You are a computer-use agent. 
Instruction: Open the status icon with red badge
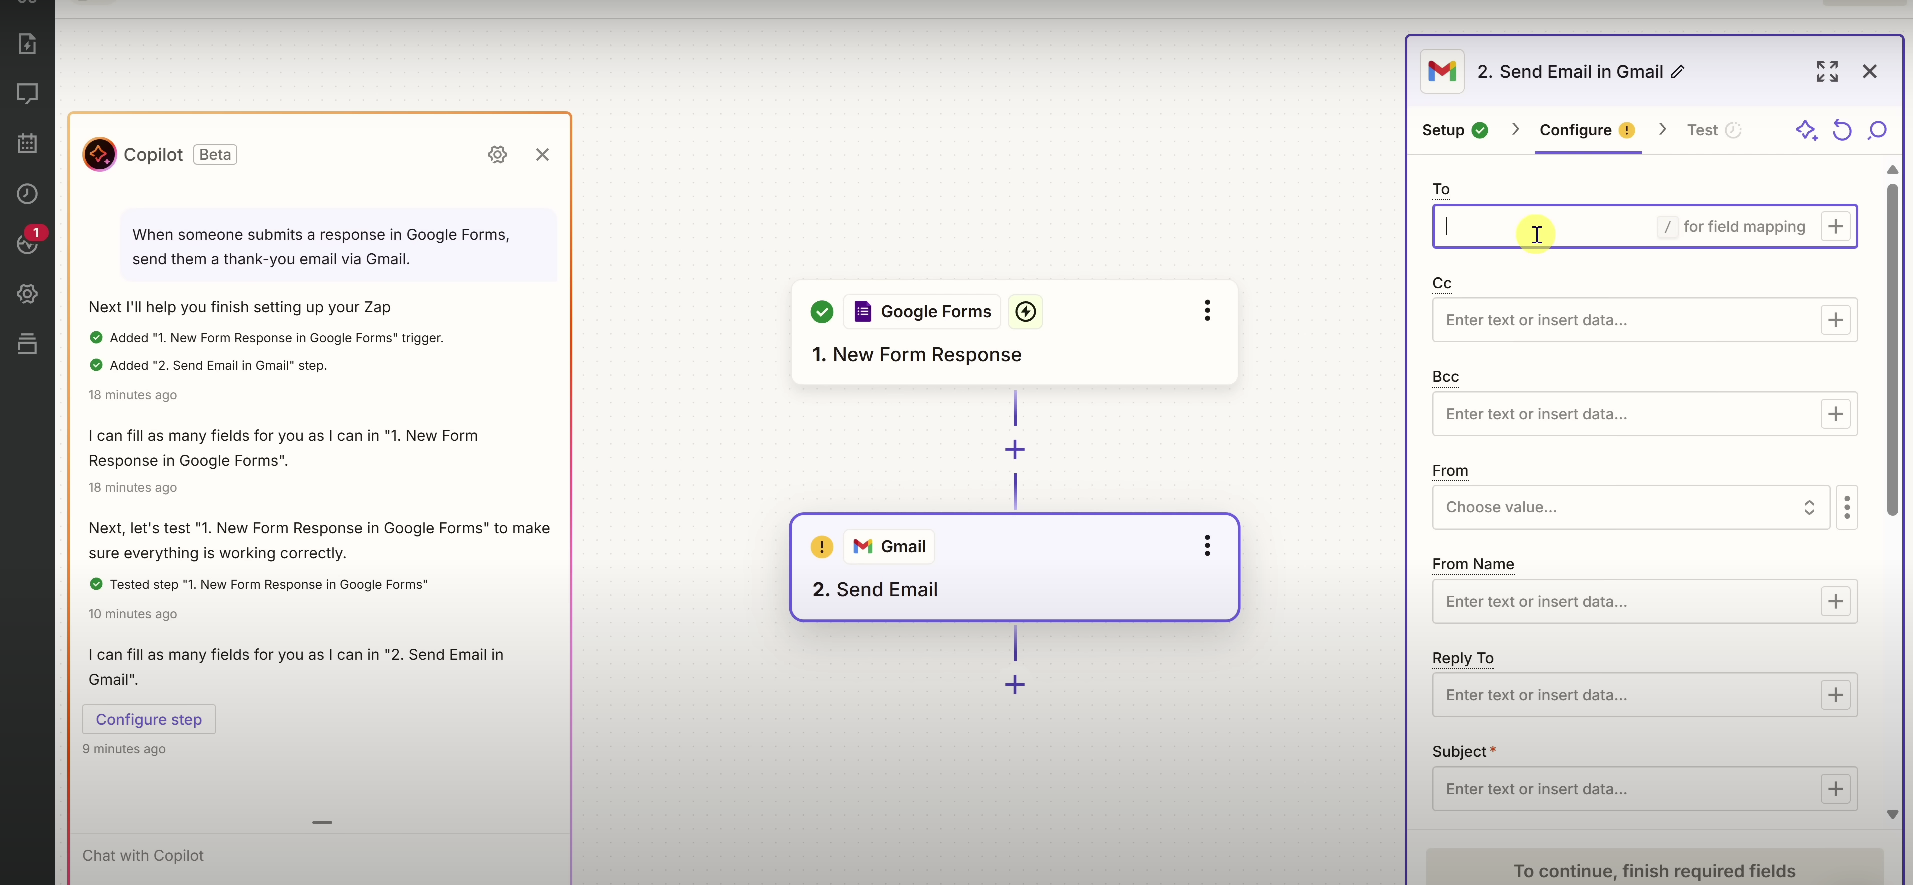pyautogui.click(x=28, y=241)
